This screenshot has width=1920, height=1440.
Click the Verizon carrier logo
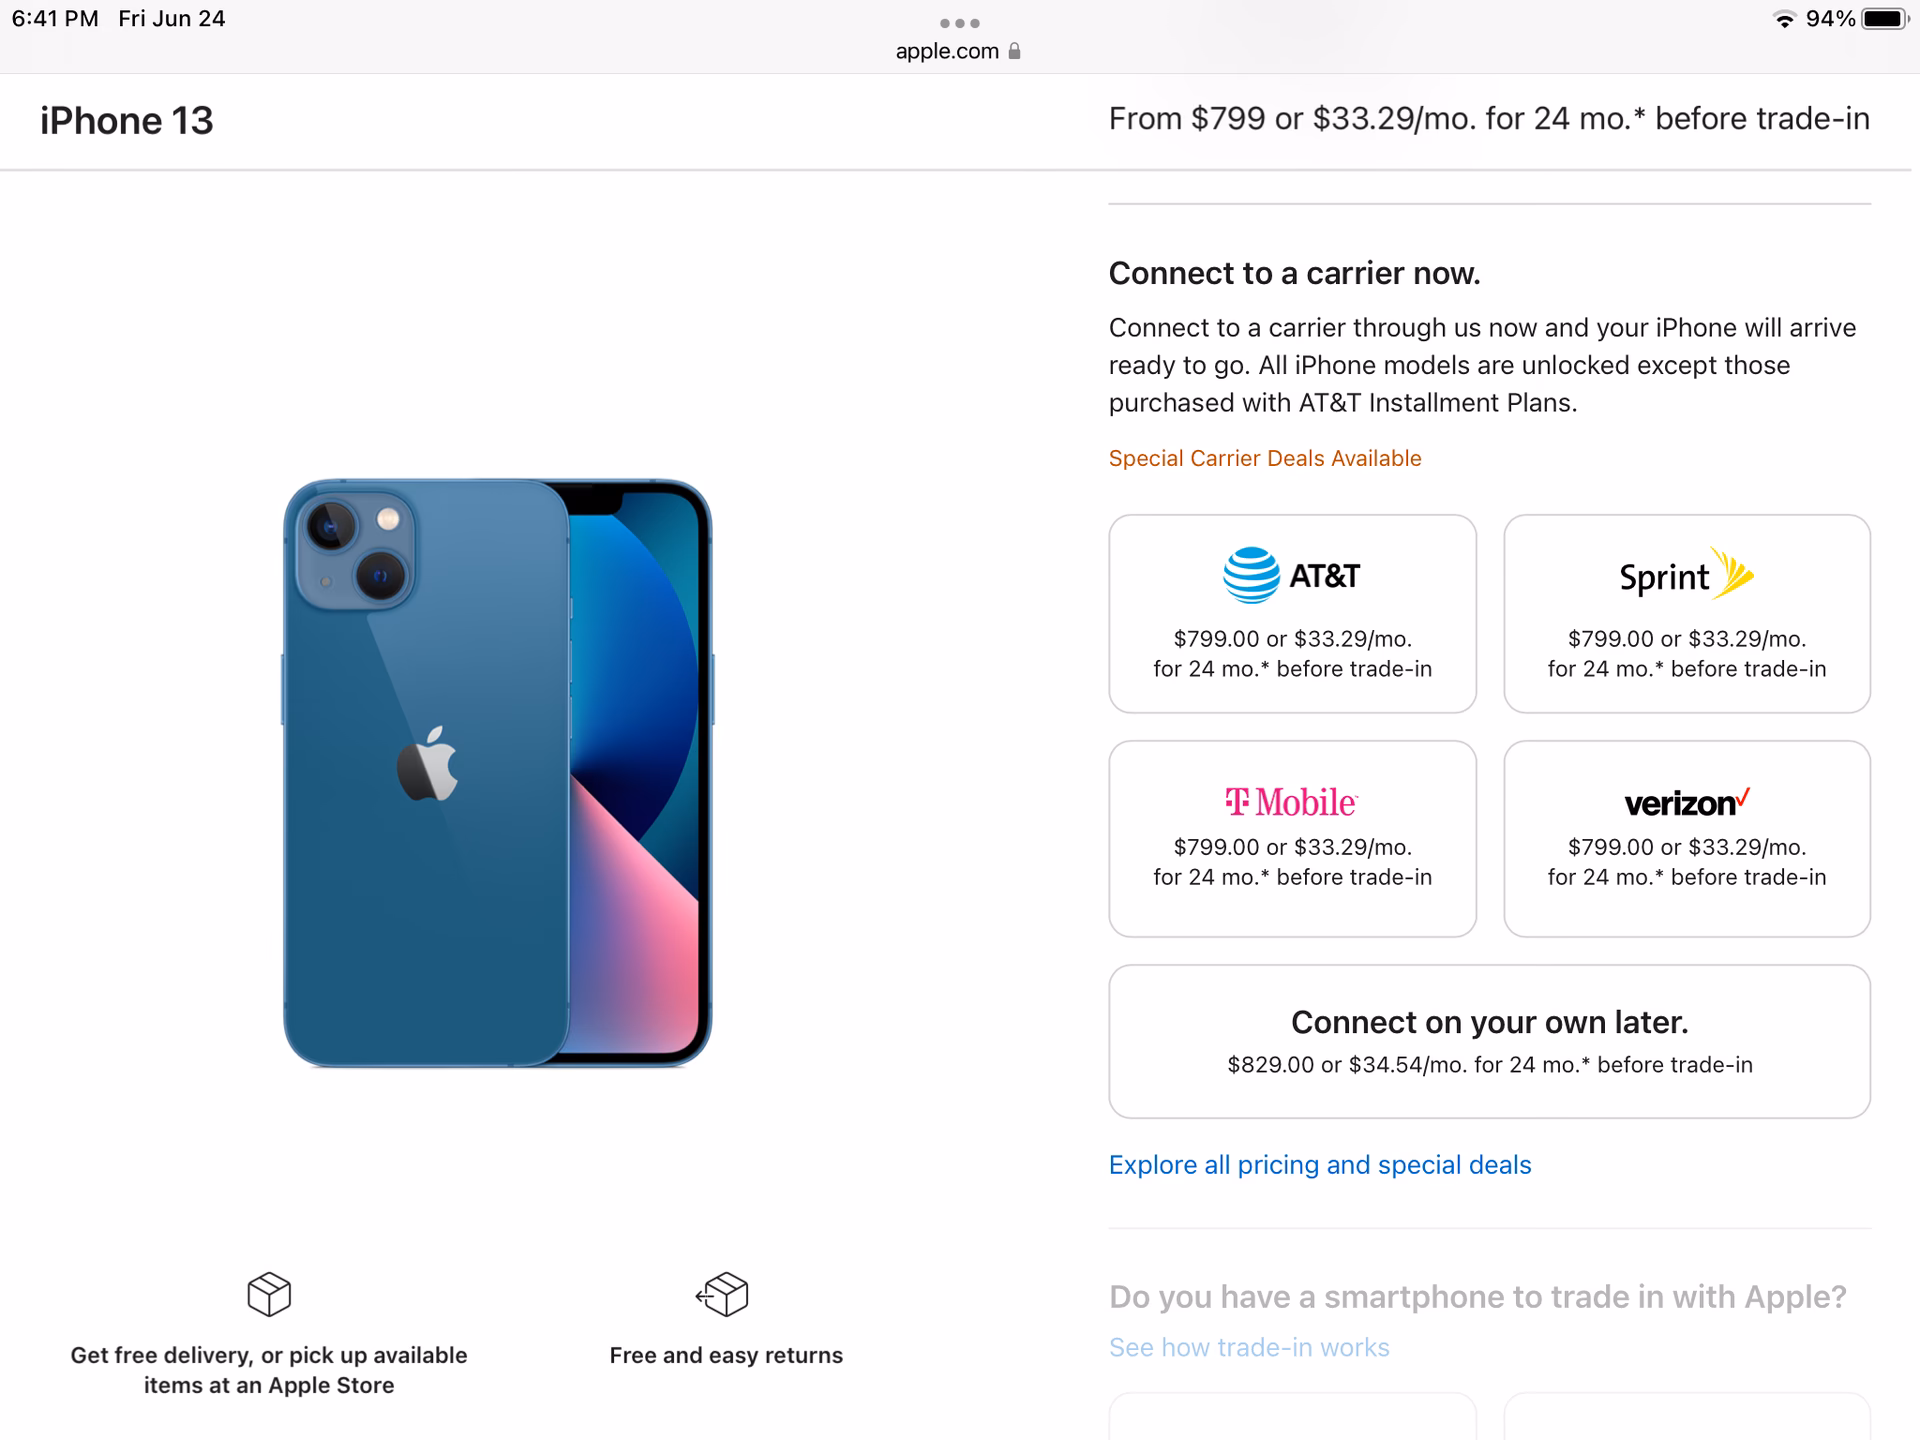click(1685, 803)
